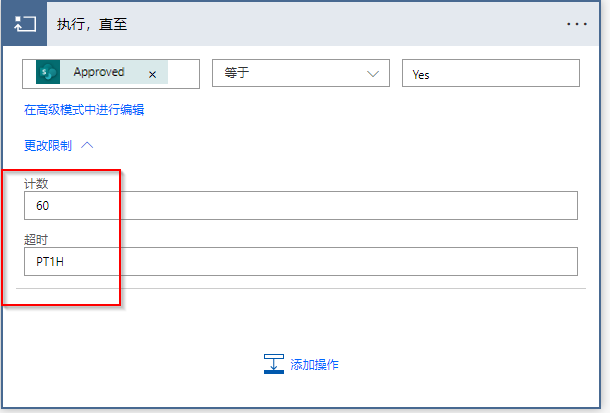Click the Approved token label
610x413 pixels.
99,72
